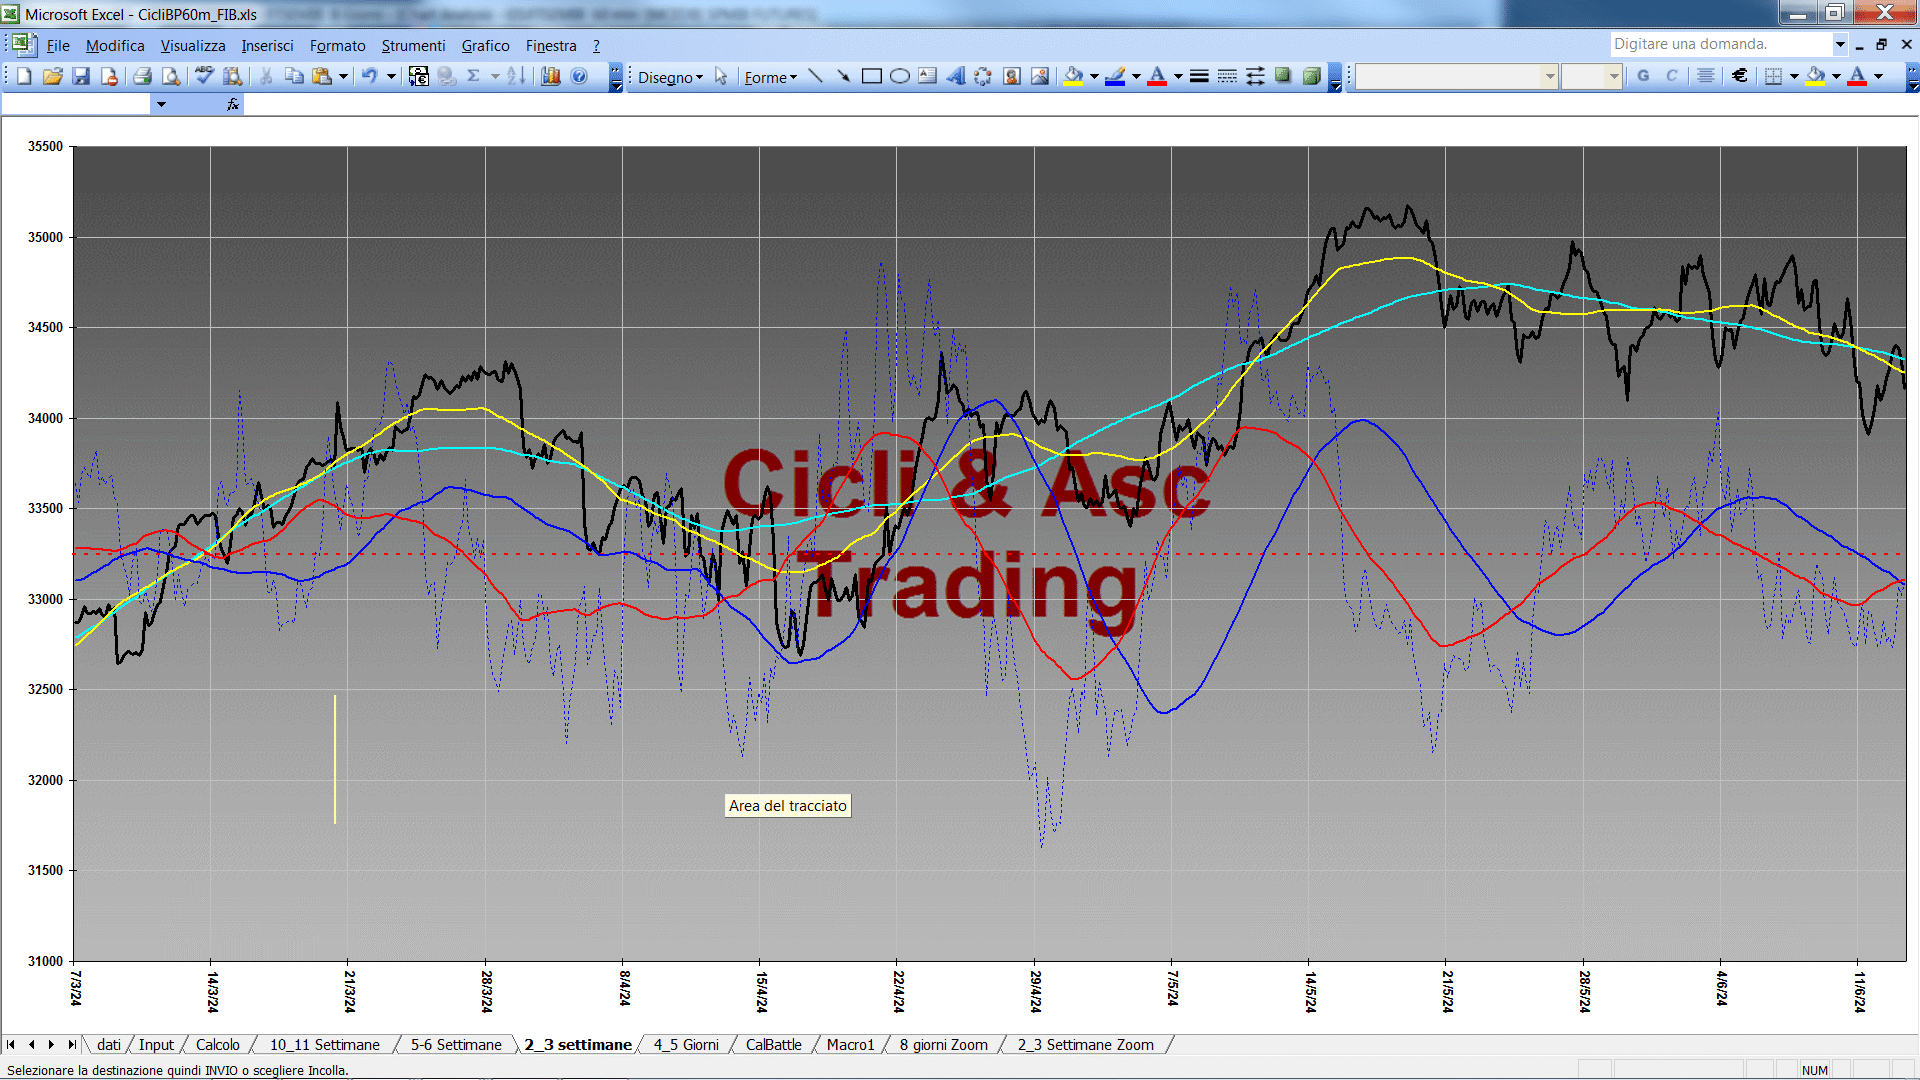The image size is (1920, 1080).
Task: Switch to the CalBattle sheet tab
Action: (773, 1044)
